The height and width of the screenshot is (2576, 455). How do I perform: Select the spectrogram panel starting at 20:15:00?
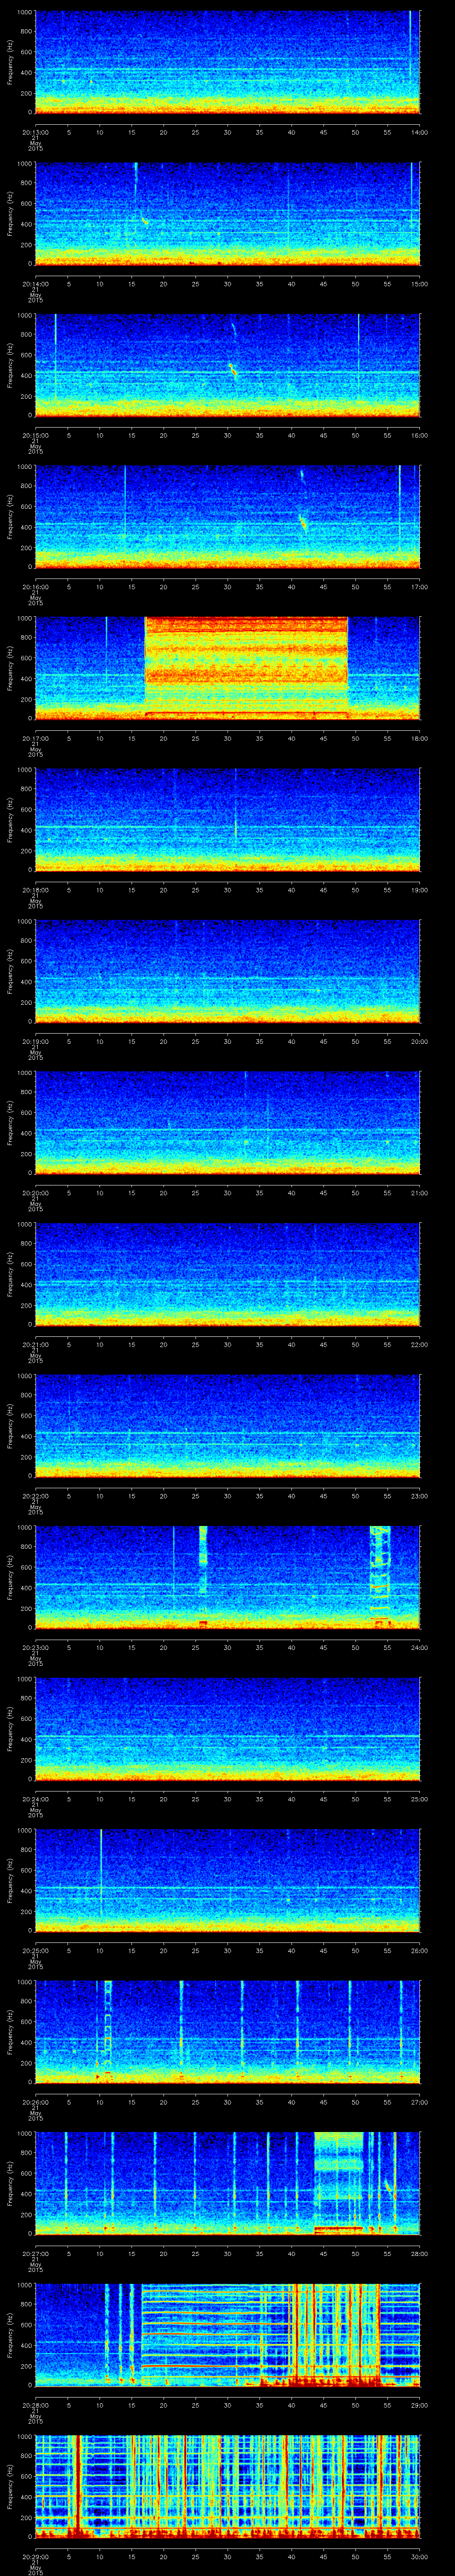pos(228,366)
